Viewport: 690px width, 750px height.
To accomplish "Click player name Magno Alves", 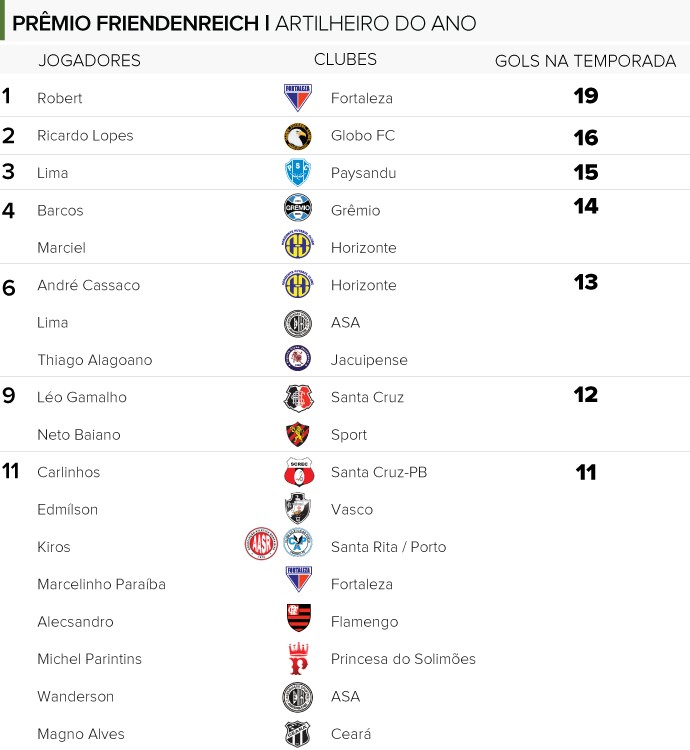I will click(x=81, y=734).
